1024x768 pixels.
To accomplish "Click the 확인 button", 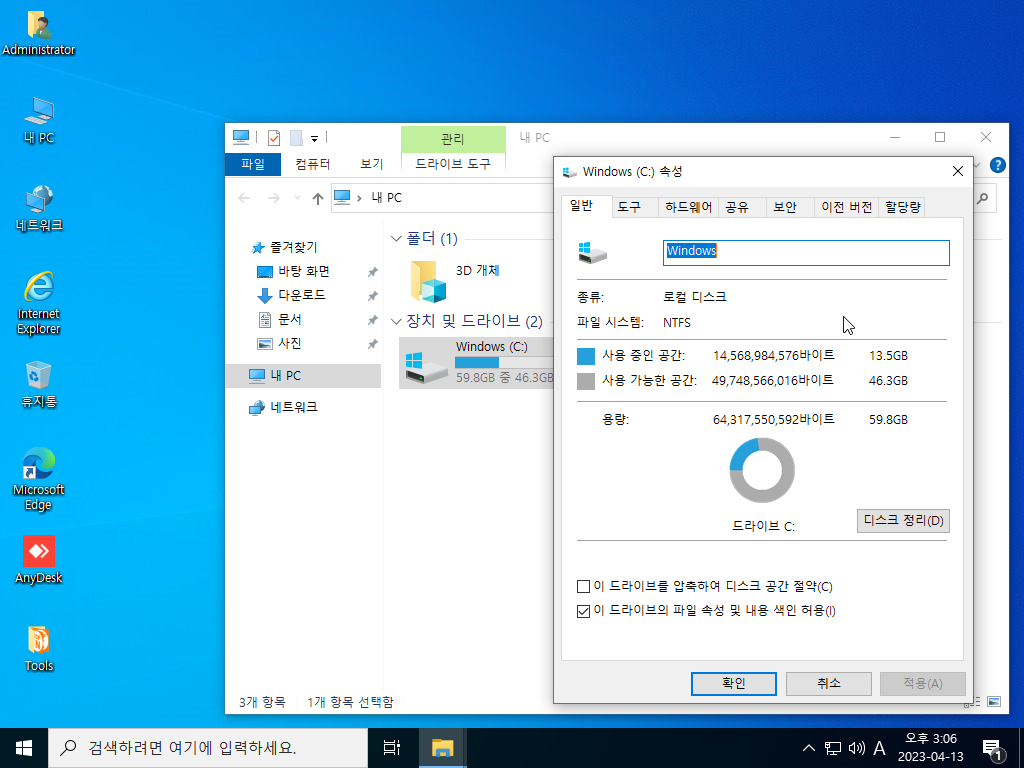I will point(734,684).
